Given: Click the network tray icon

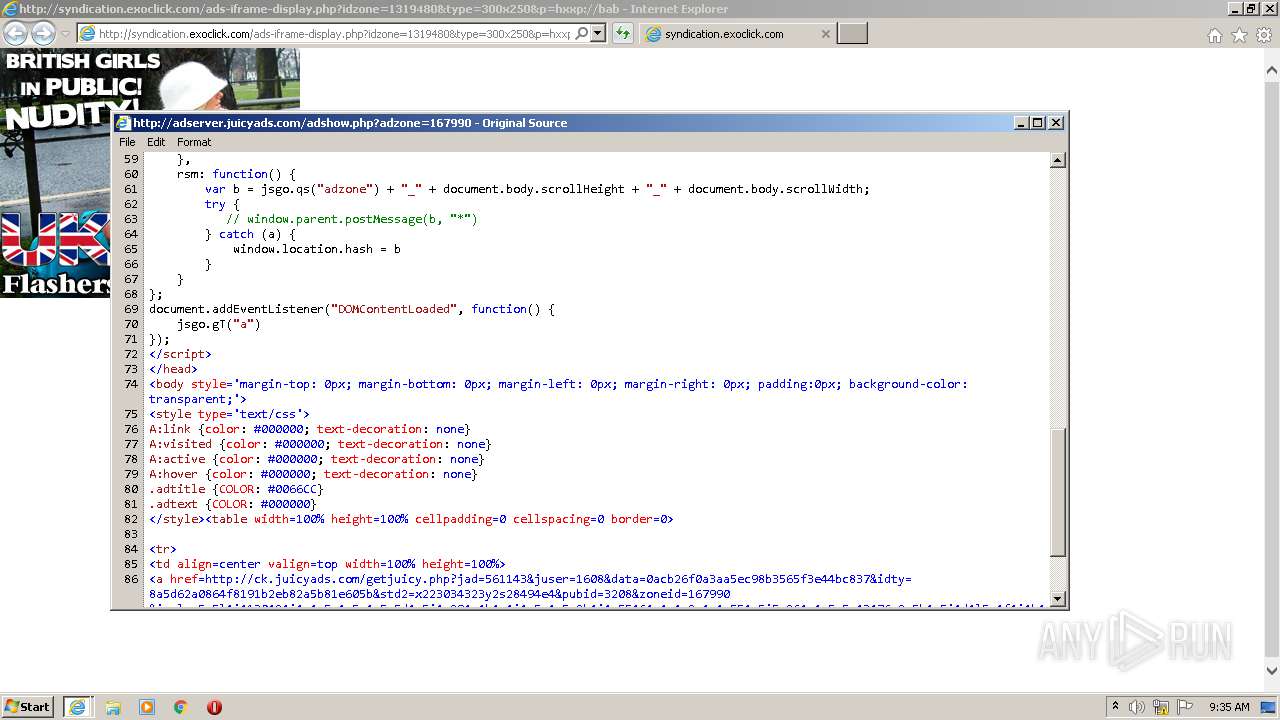Looking at the screenshot, I should point(1161,707).
